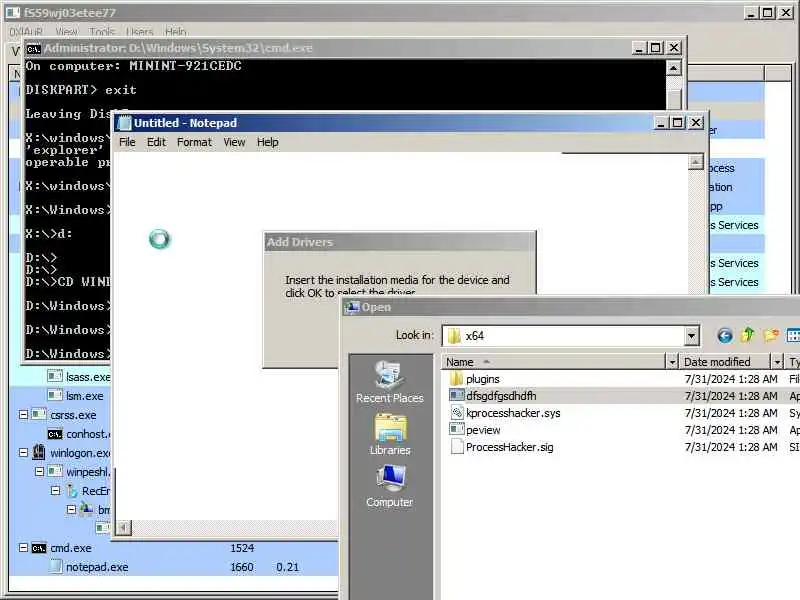Screen dimensions: 800x600
Task: Go up one folder level in Open dialog
Action: coord(748,335)
